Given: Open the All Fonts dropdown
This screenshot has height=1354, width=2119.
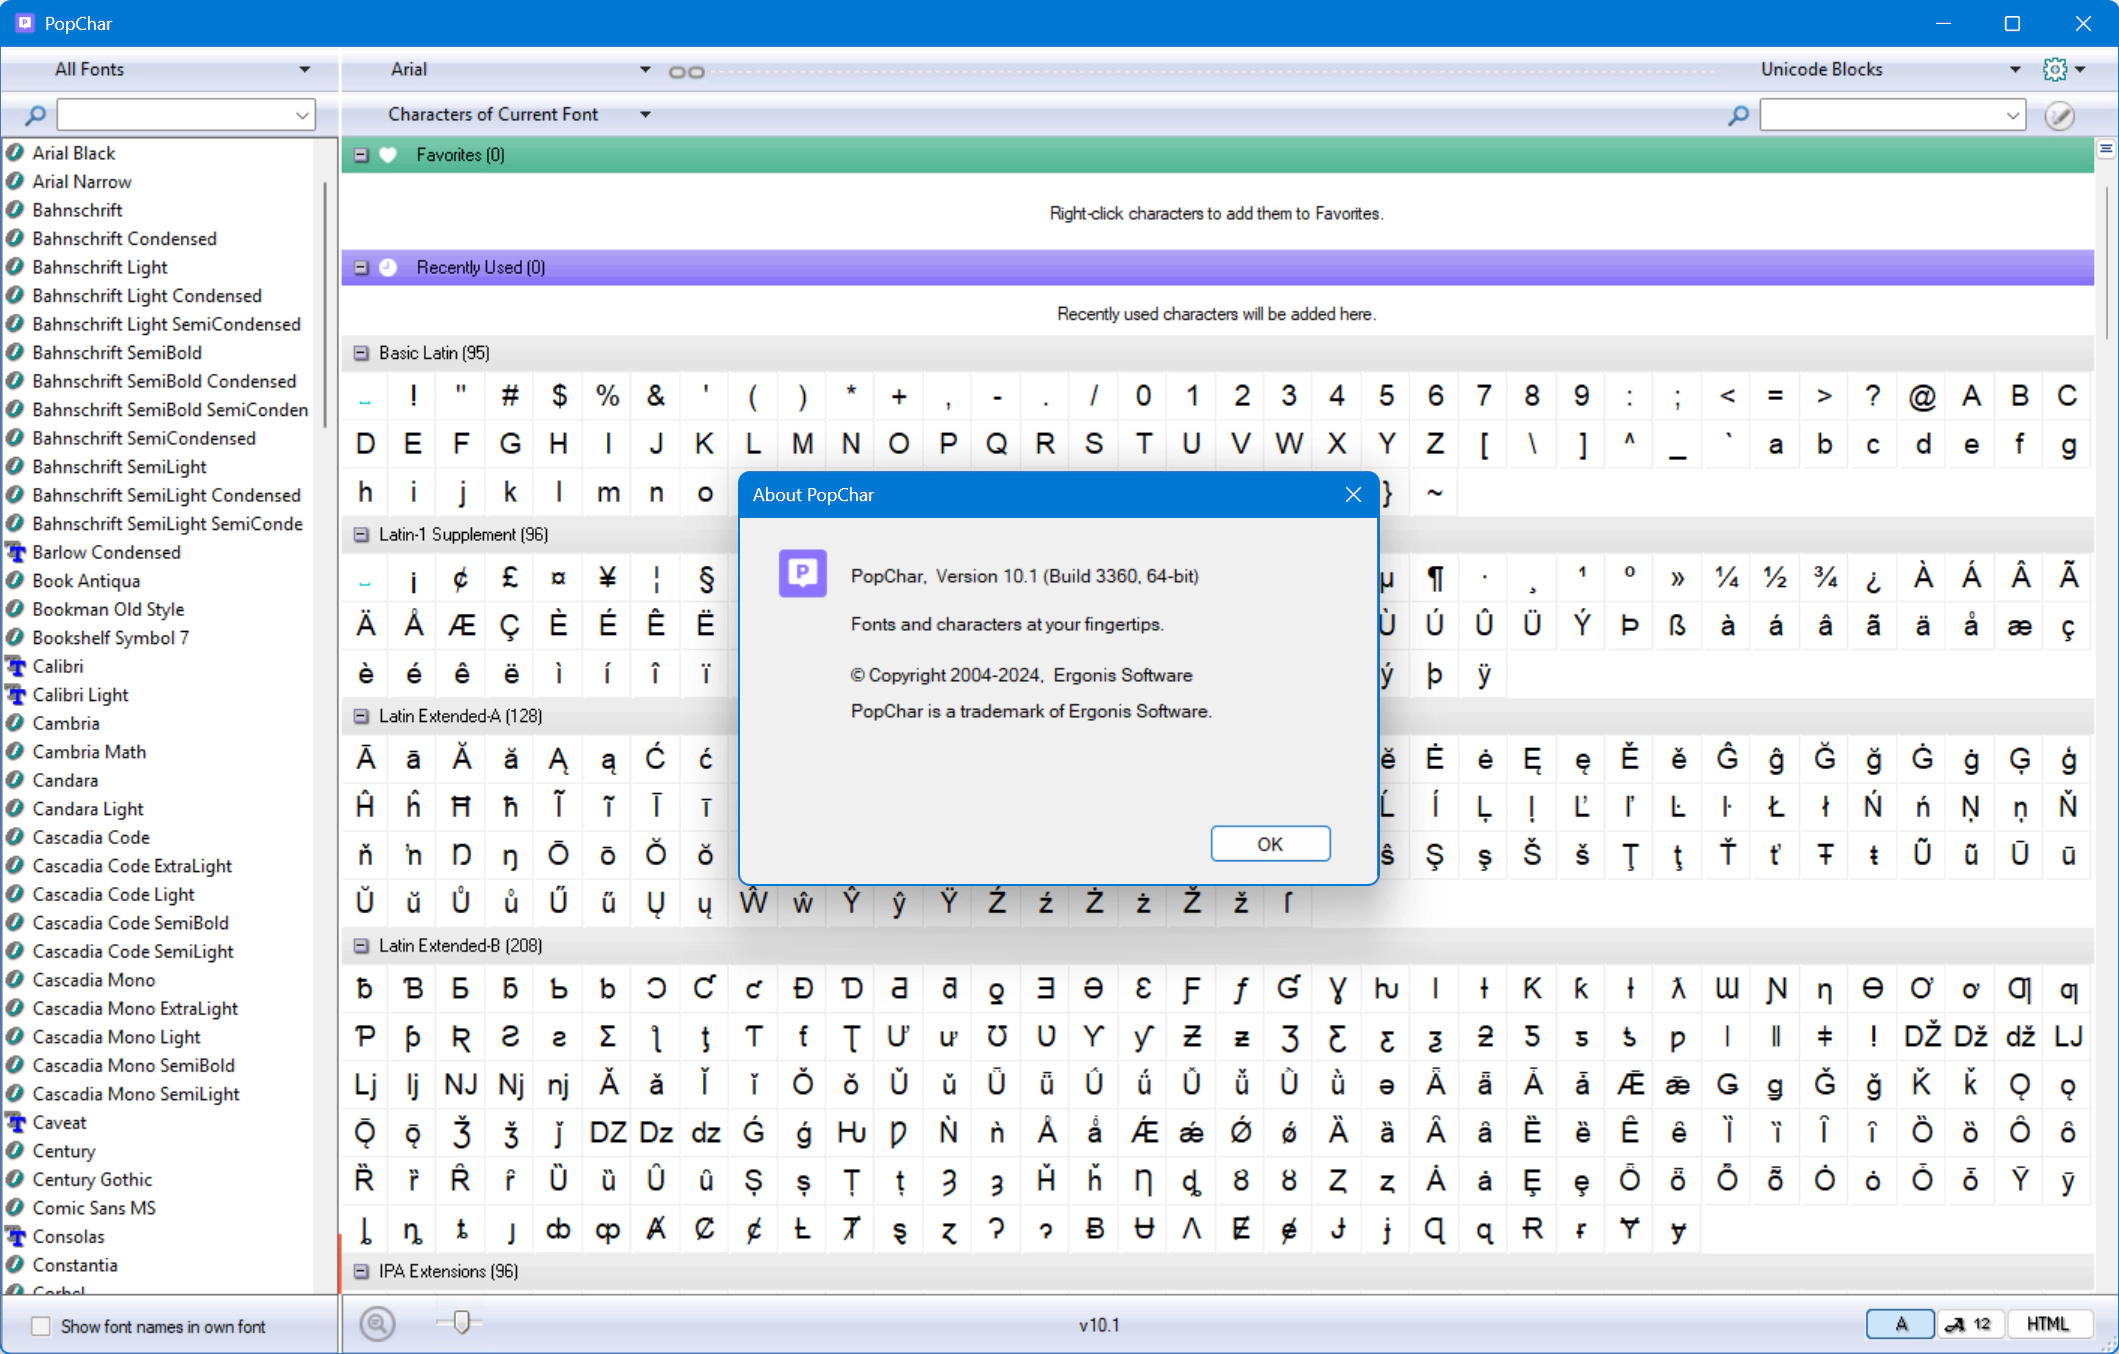Looking at the screenshot, I should point(180,69).
